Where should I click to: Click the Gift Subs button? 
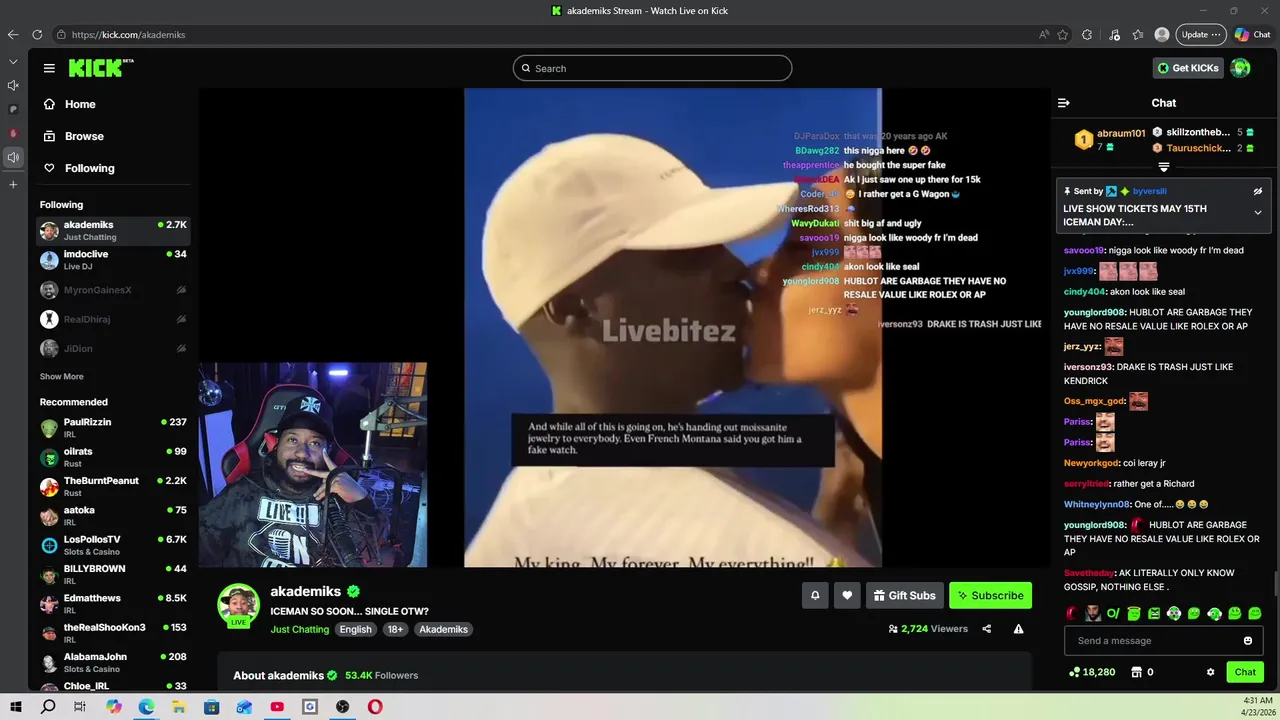coord(904,595)
